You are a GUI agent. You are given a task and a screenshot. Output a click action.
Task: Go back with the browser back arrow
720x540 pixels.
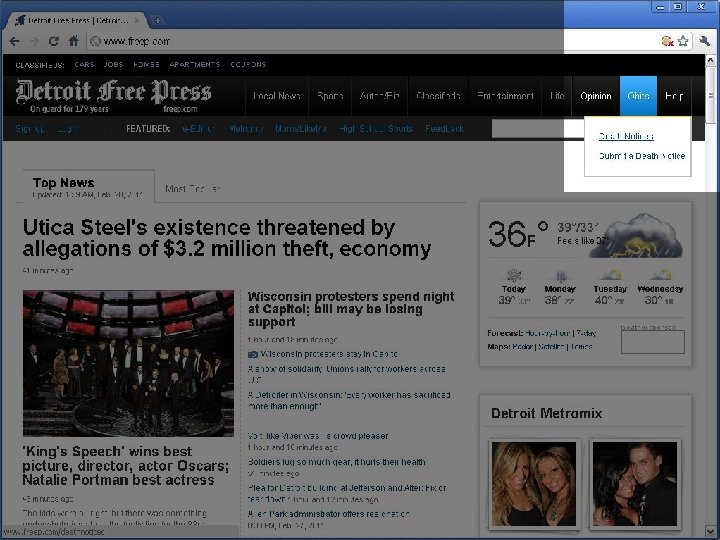coord(14,41)
